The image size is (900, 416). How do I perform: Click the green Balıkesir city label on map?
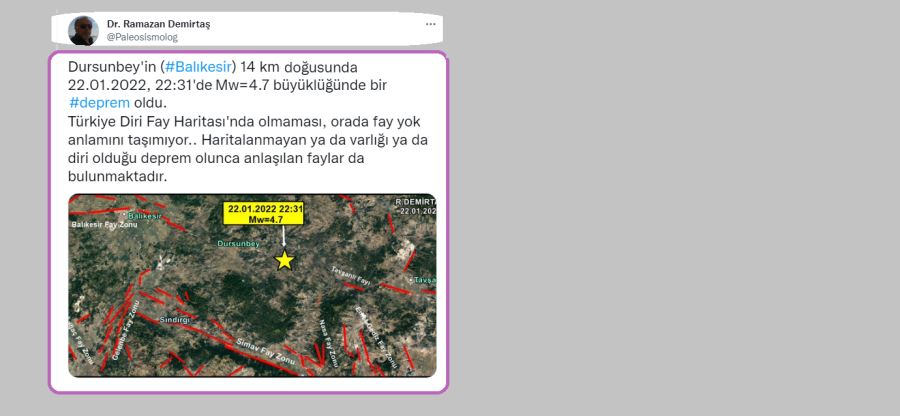[145, 216]
